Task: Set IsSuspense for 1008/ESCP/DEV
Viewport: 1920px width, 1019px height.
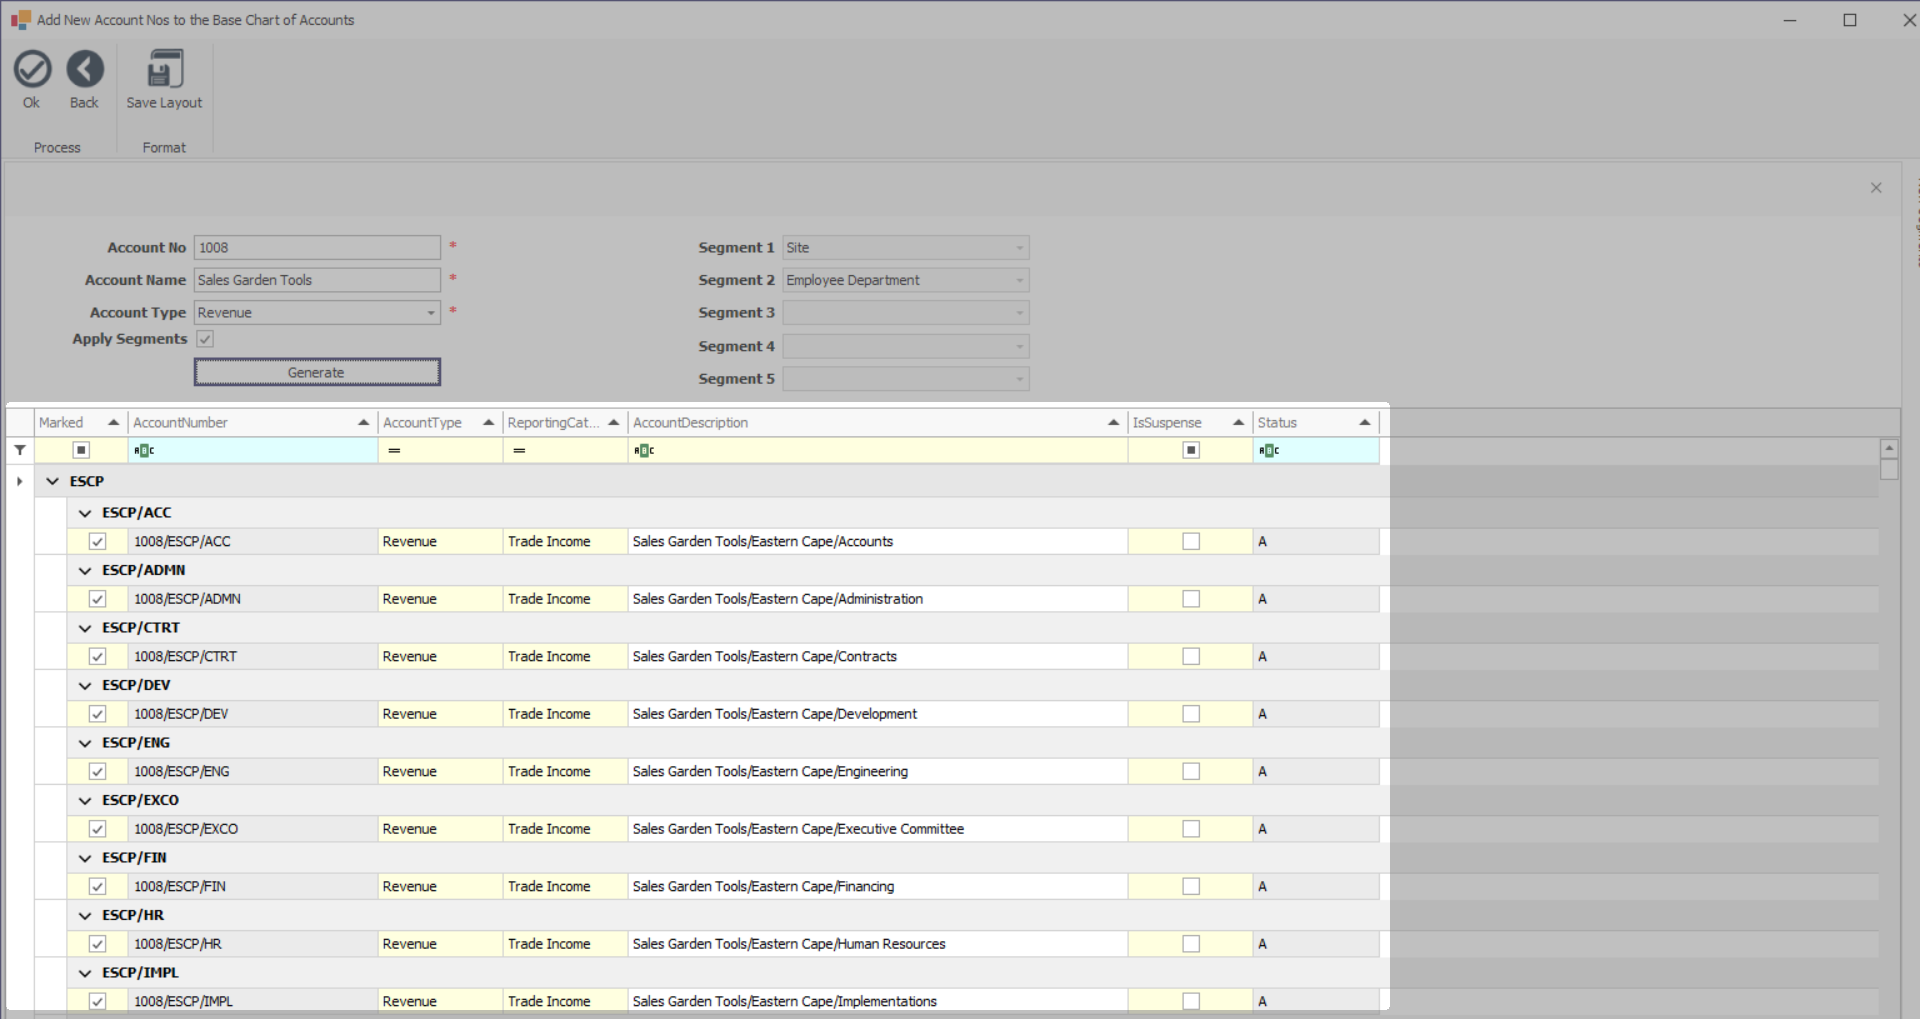Action: pos(1191,714)
